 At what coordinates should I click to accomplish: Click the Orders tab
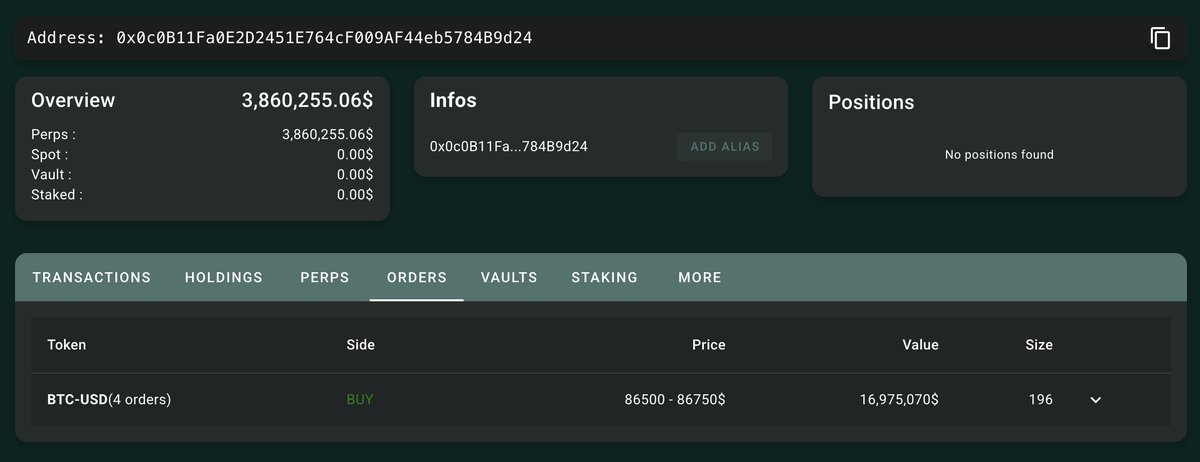point(416,278)
